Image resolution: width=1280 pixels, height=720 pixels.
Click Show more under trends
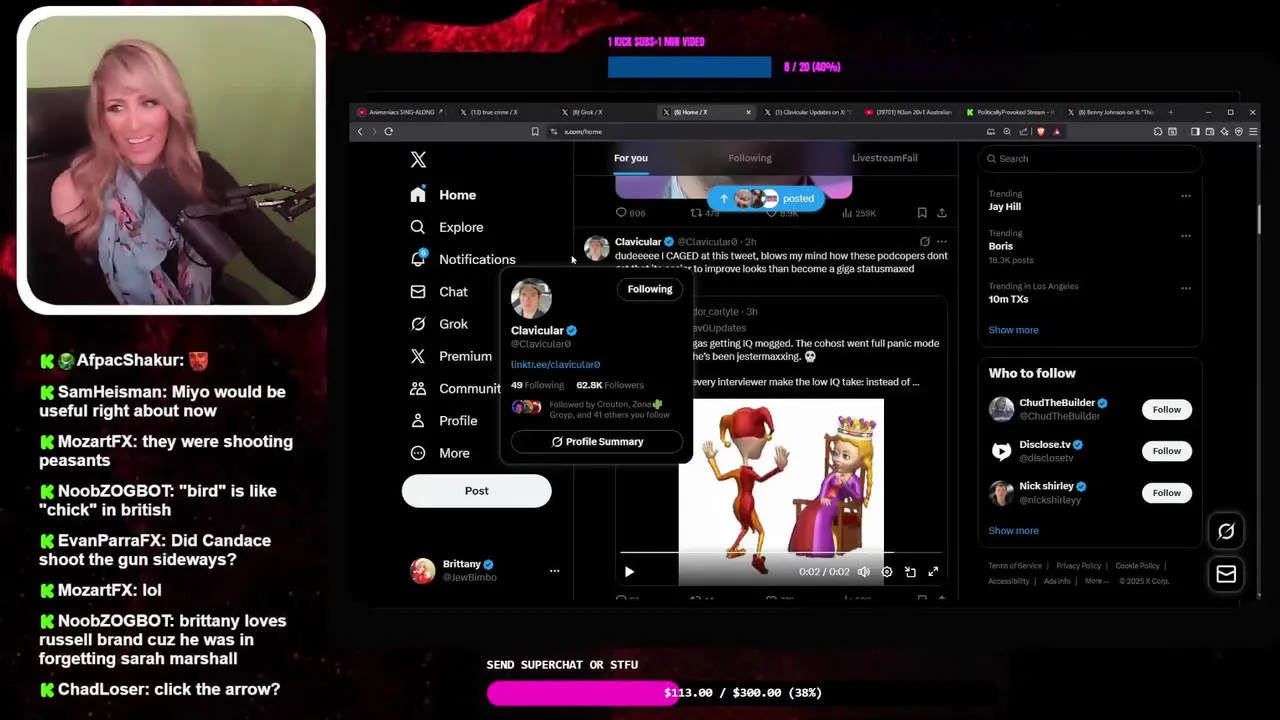pyautogui.click(x=1013, y=330)
